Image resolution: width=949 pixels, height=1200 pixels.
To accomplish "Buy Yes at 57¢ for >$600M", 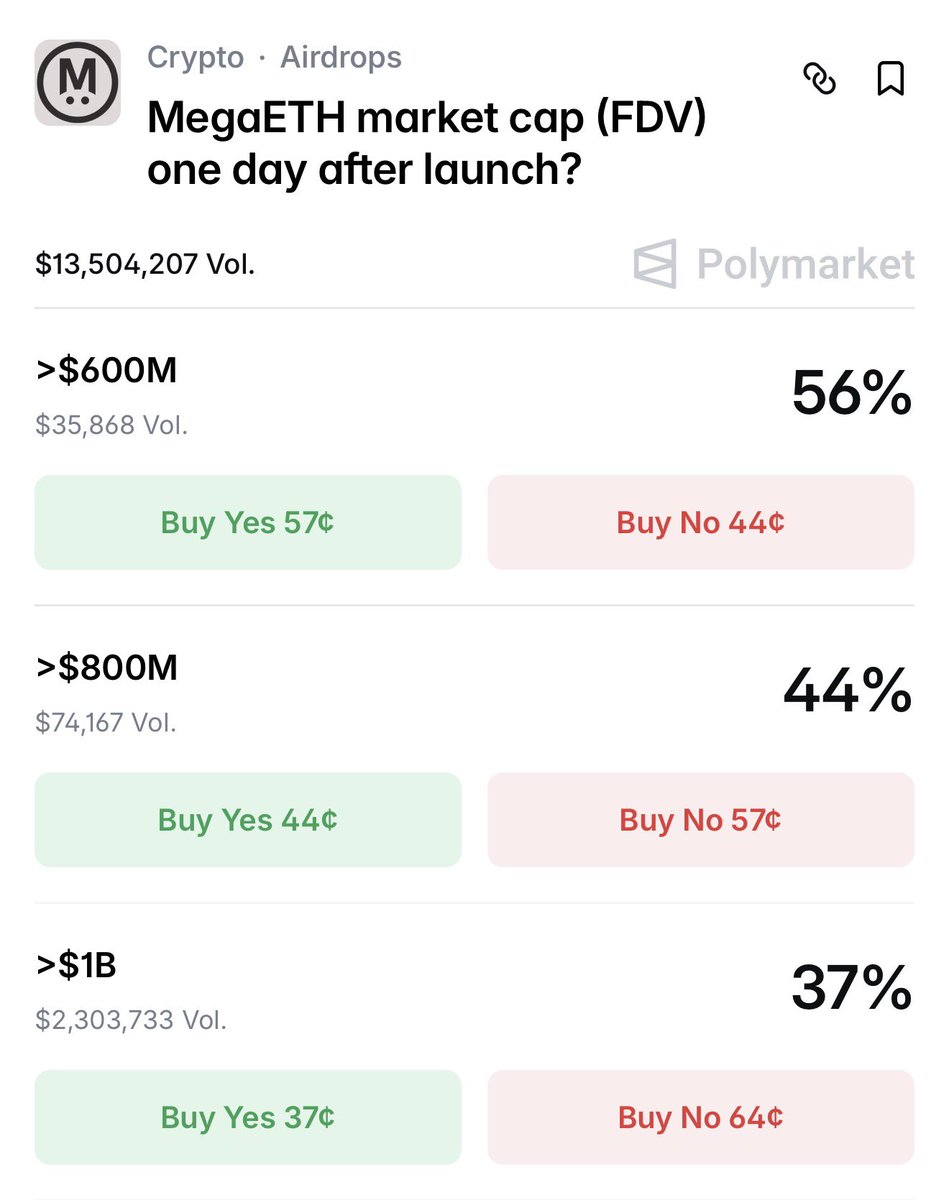I will click(248, 522).
